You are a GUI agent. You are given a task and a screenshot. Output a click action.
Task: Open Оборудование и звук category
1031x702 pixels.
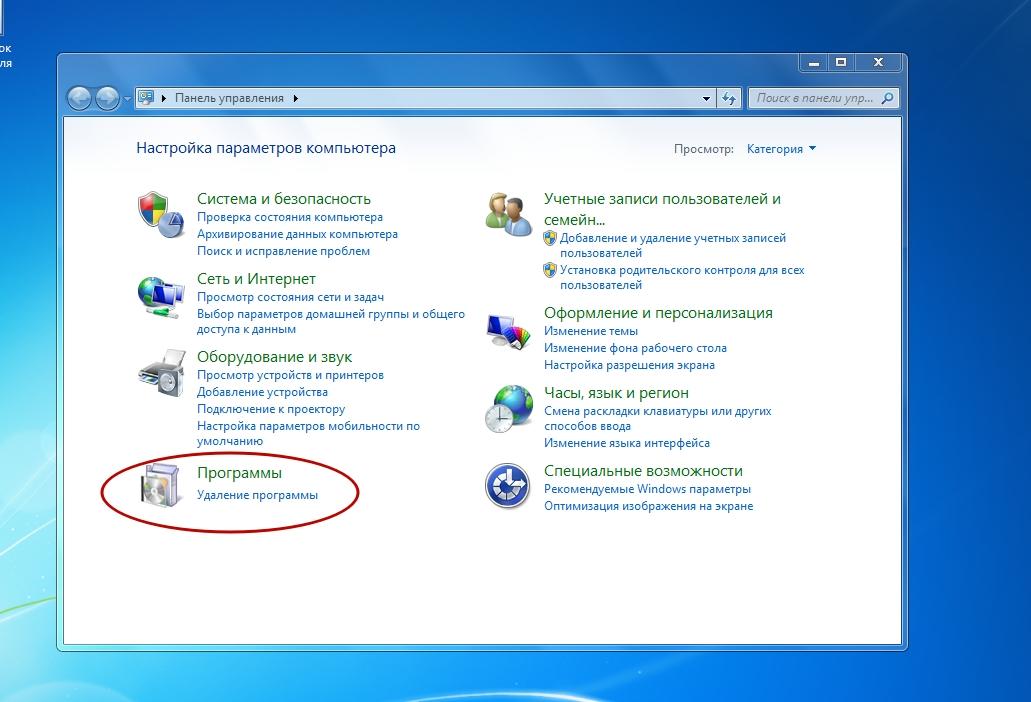(274, 357)
